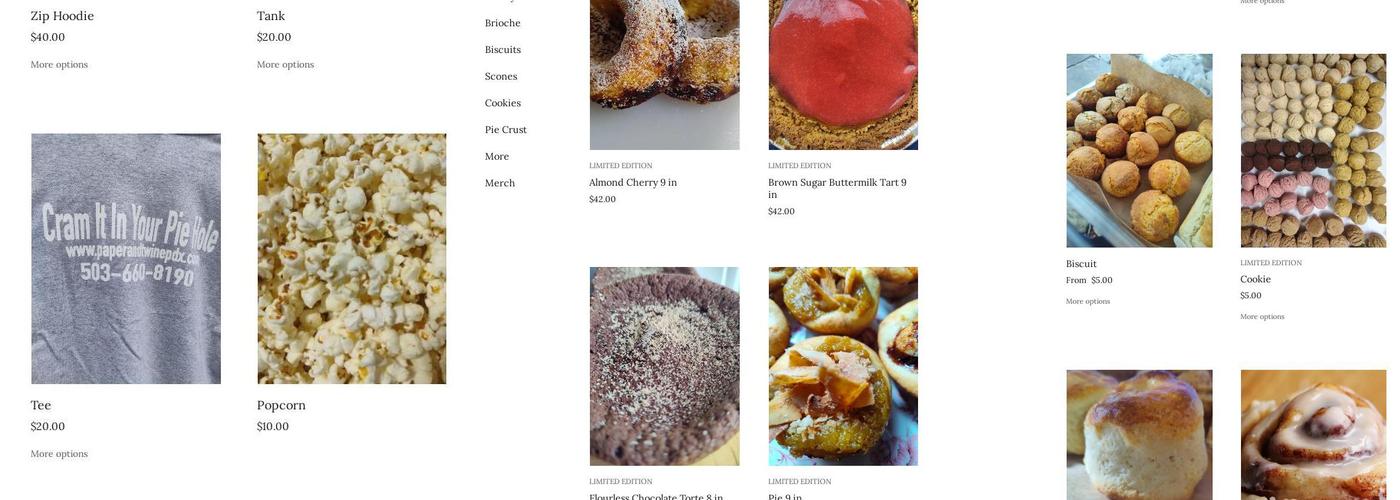Image resolution: width=1400 pixels, height=500 pixels.
Task: Click More options under Cookie
Action: (x=1262, y=317)
